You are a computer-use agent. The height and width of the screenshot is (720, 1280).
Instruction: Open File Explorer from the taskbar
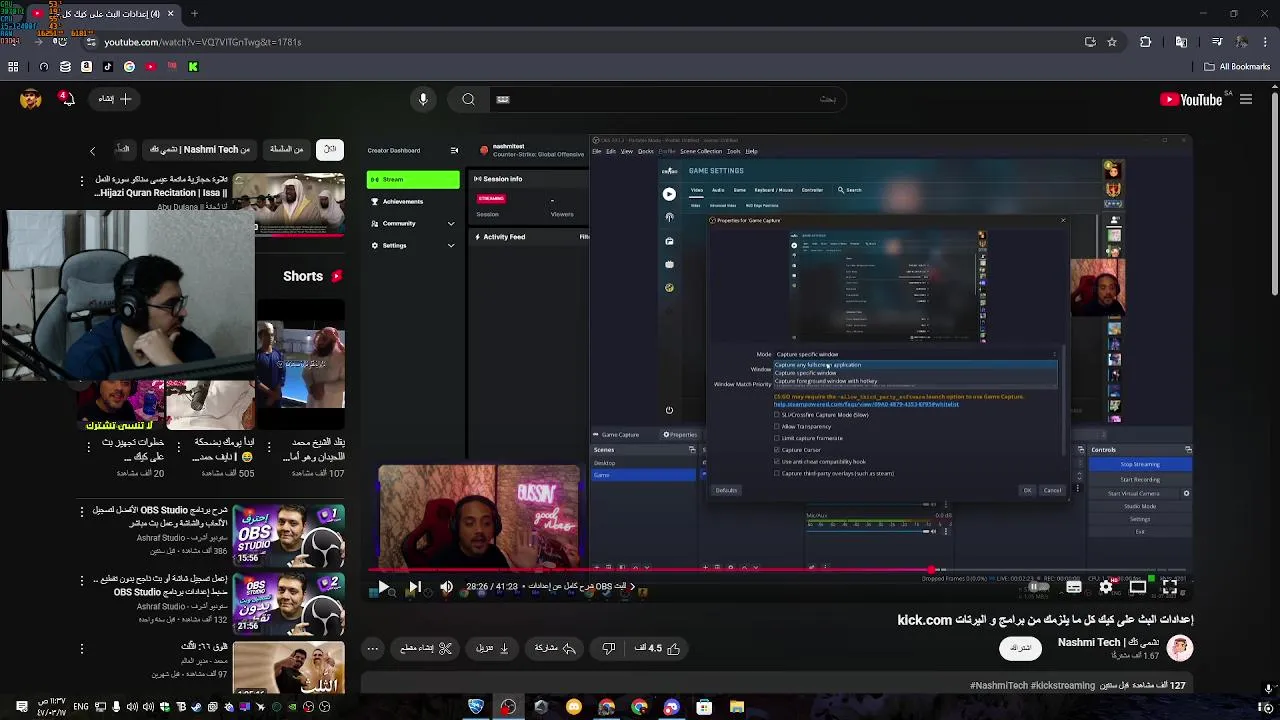(737, 707)
